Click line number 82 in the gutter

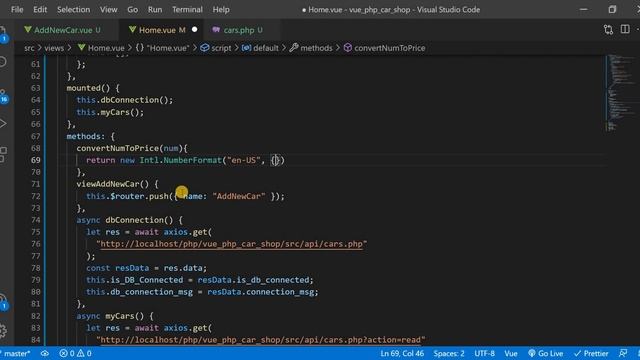point(36,316)
